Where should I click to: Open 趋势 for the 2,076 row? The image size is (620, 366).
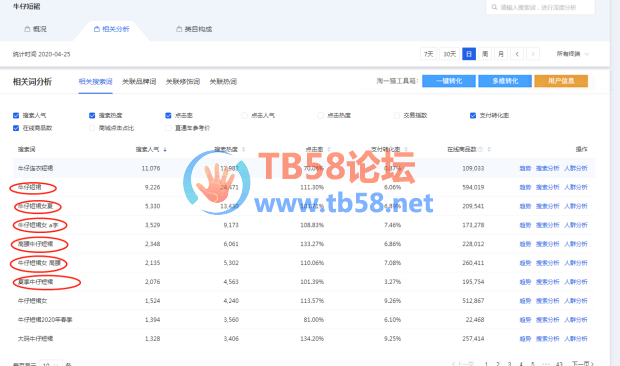point(525,282)
